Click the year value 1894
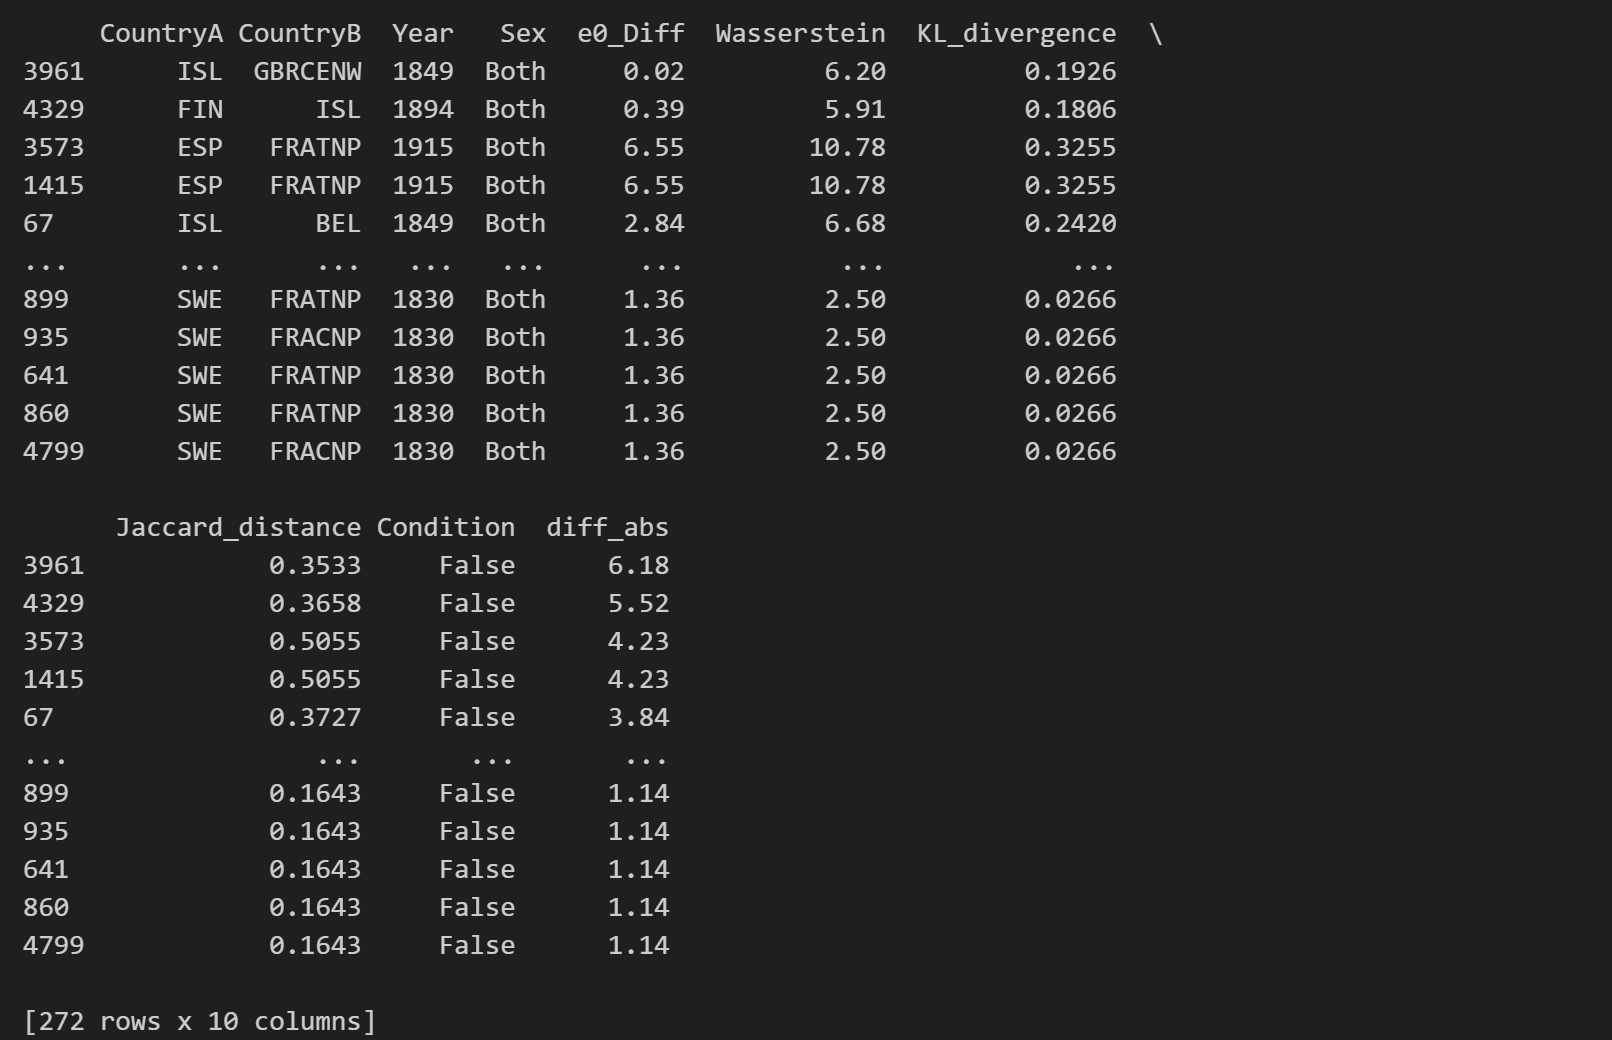Image resolution: width=1612 pixels, height=1040 pixels. point(423,110)
